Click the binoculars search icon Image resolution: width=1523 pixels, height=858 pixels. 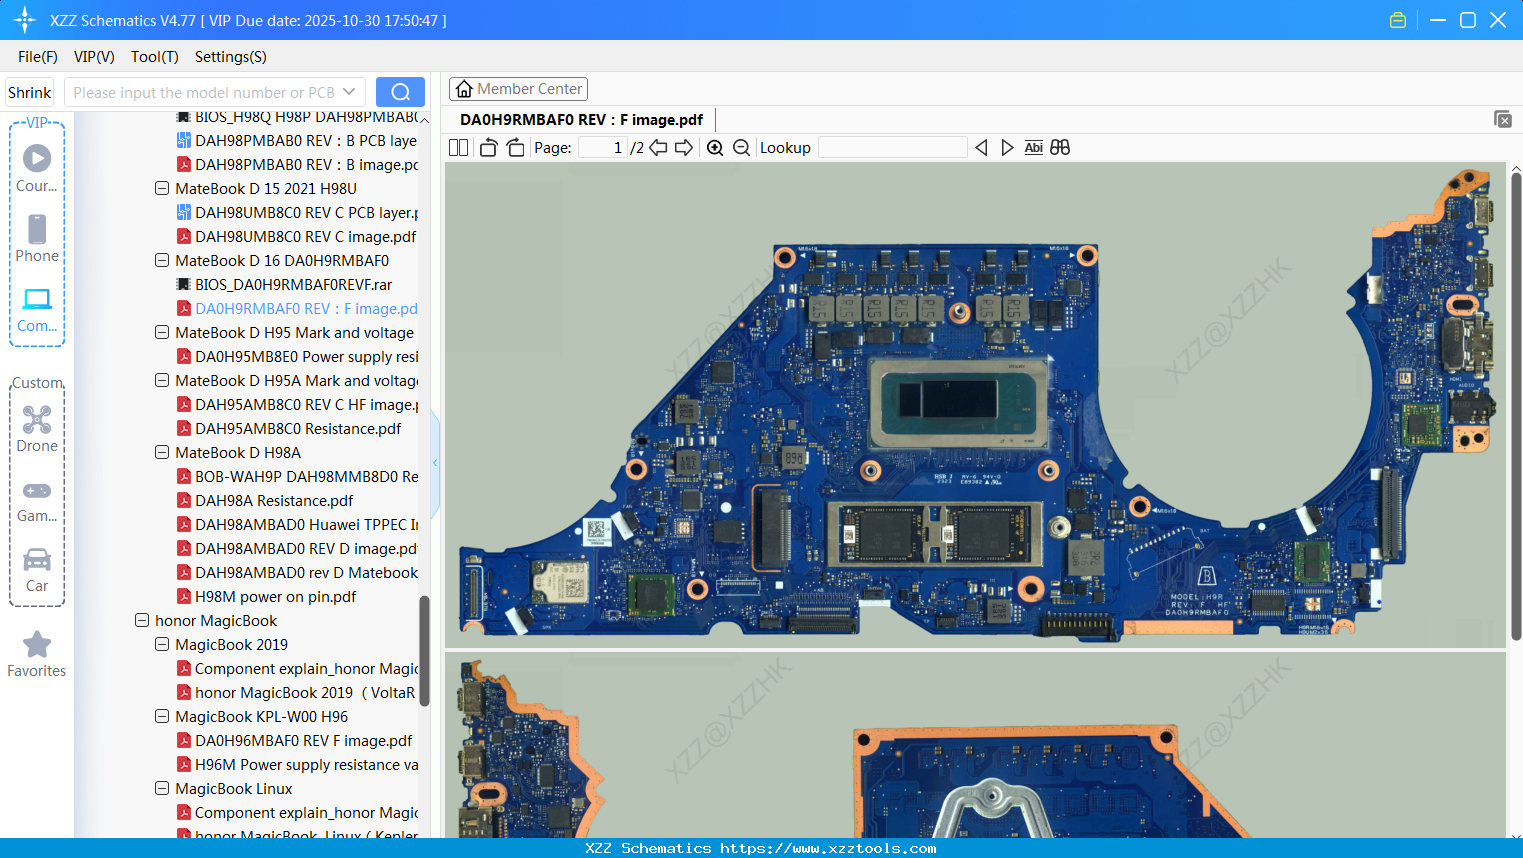(x=1060, y=148)
